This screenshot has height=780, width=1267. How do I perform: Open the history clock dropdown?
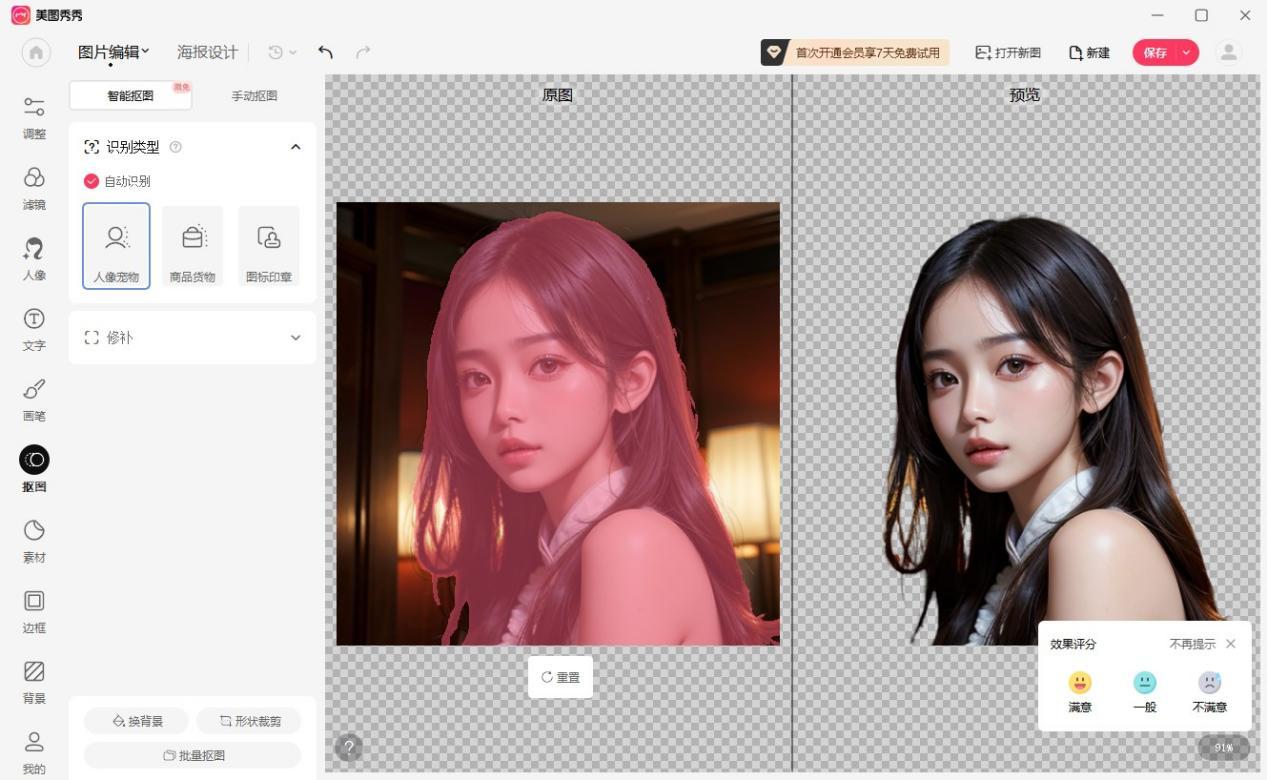pos(283,52)
